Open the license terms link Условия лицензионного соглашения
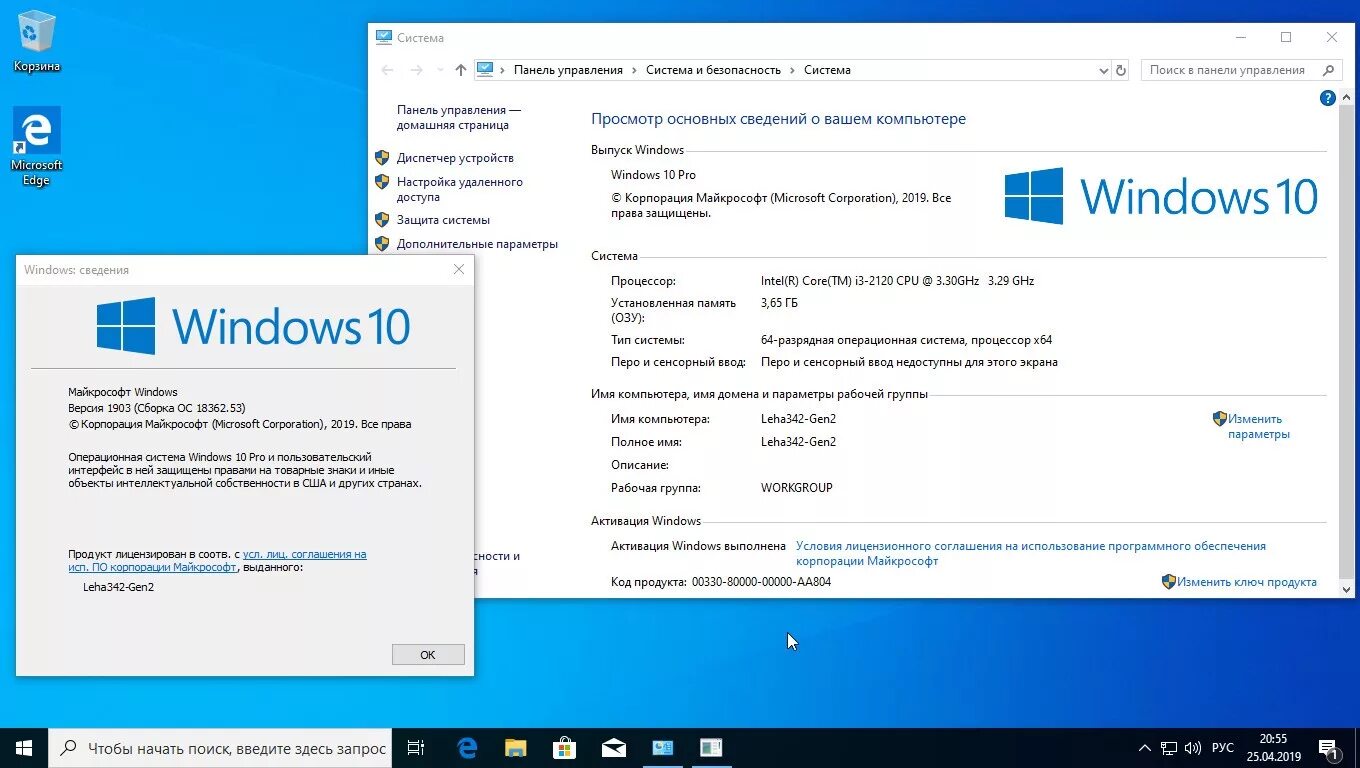Screen dimensions: 1360x768 (x=1030, y=553)
